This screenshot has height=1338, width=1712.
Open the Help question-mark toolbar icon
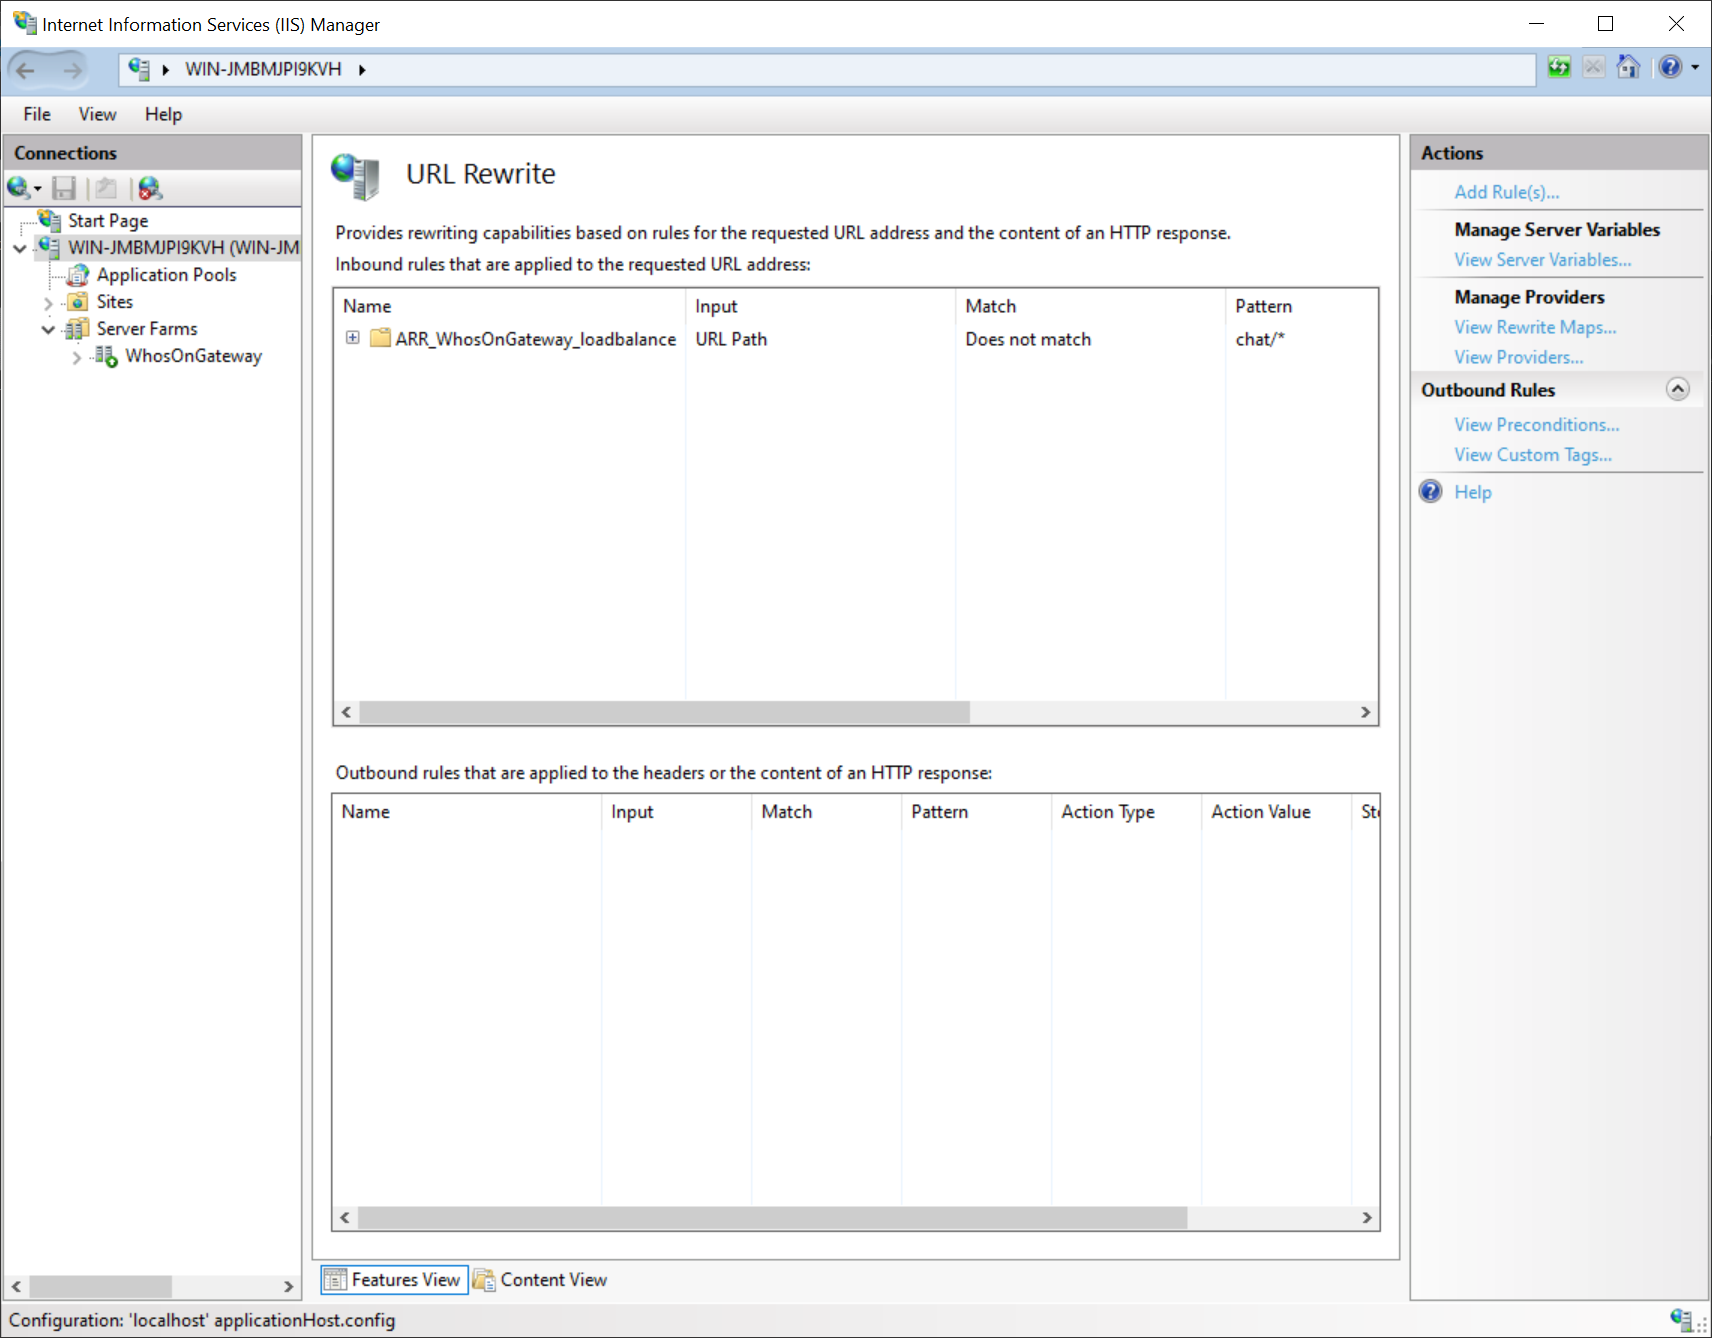(1670, 67)
